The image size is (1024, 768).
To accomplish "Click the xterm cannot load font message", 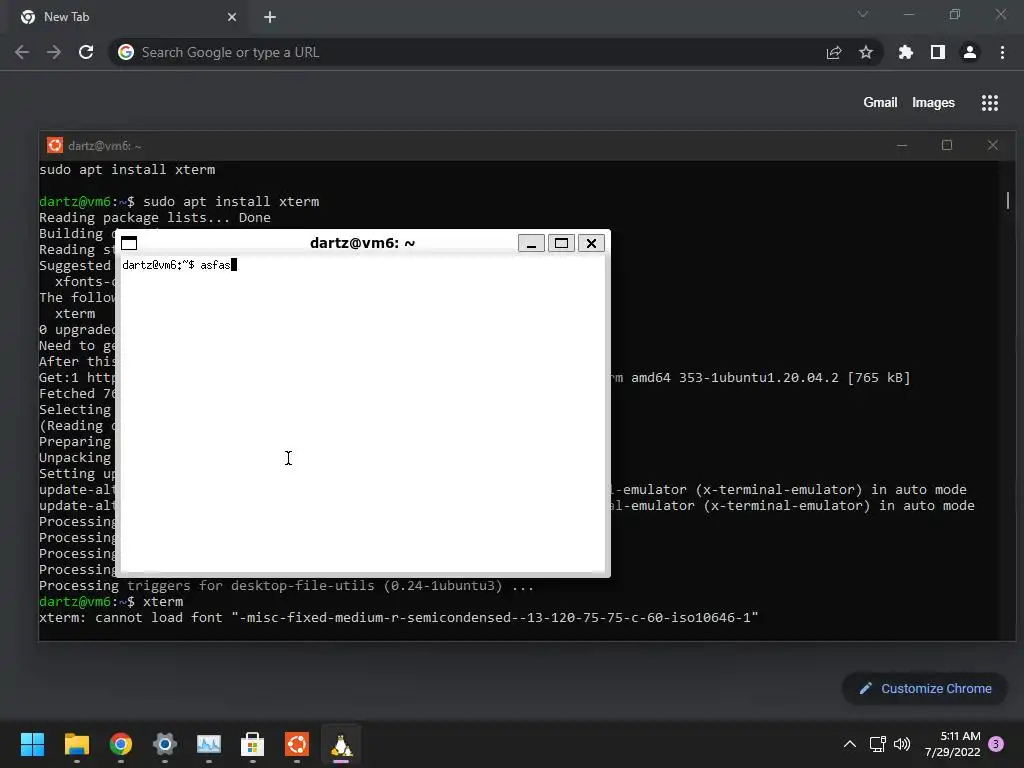I will [398, 617].
